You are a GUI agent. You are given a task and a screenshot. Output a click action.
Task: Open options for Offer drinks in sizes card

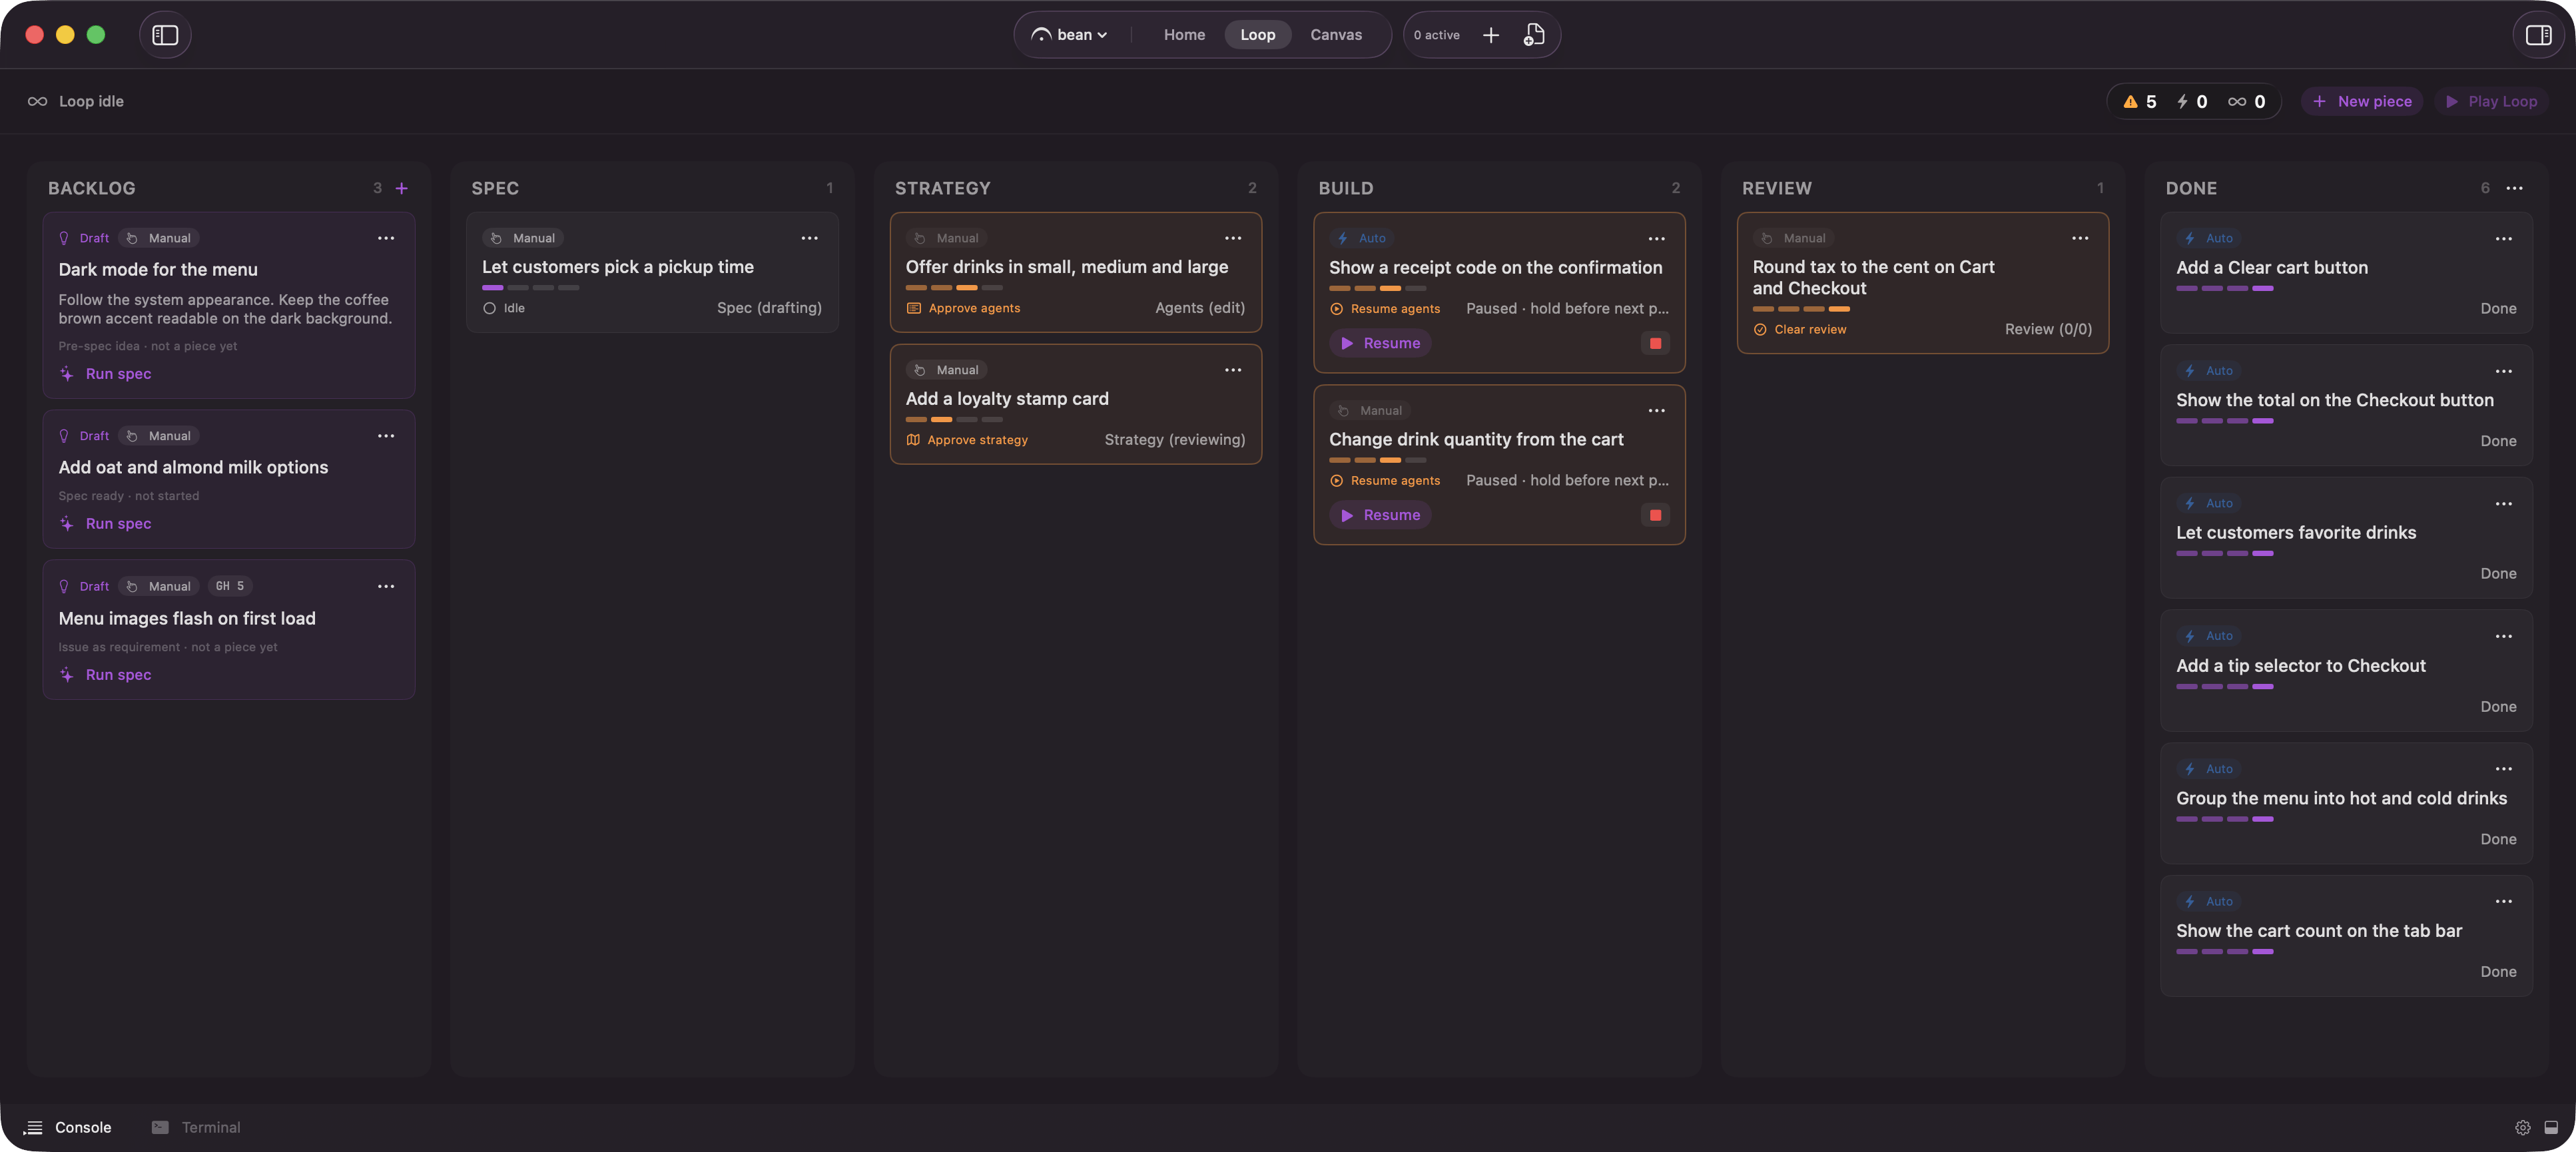(1233, 238)
